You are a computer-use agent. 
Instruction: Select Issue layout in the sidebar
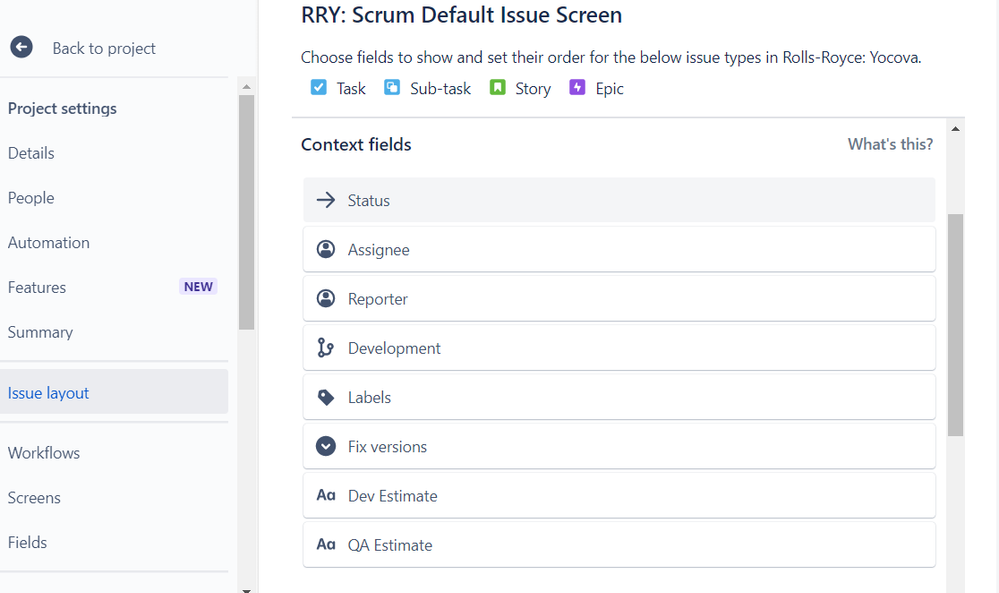(114, 392)
